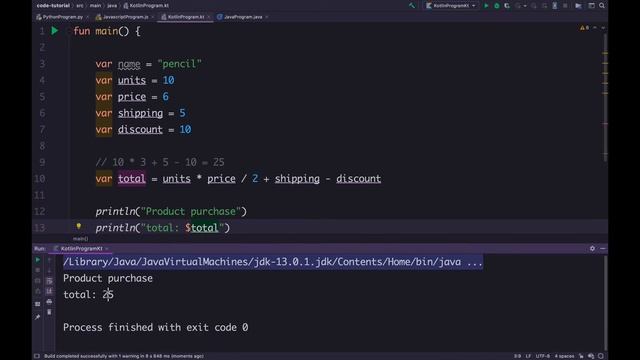Click the variable 'total' on line 10
640x360 pixels.
131,179
